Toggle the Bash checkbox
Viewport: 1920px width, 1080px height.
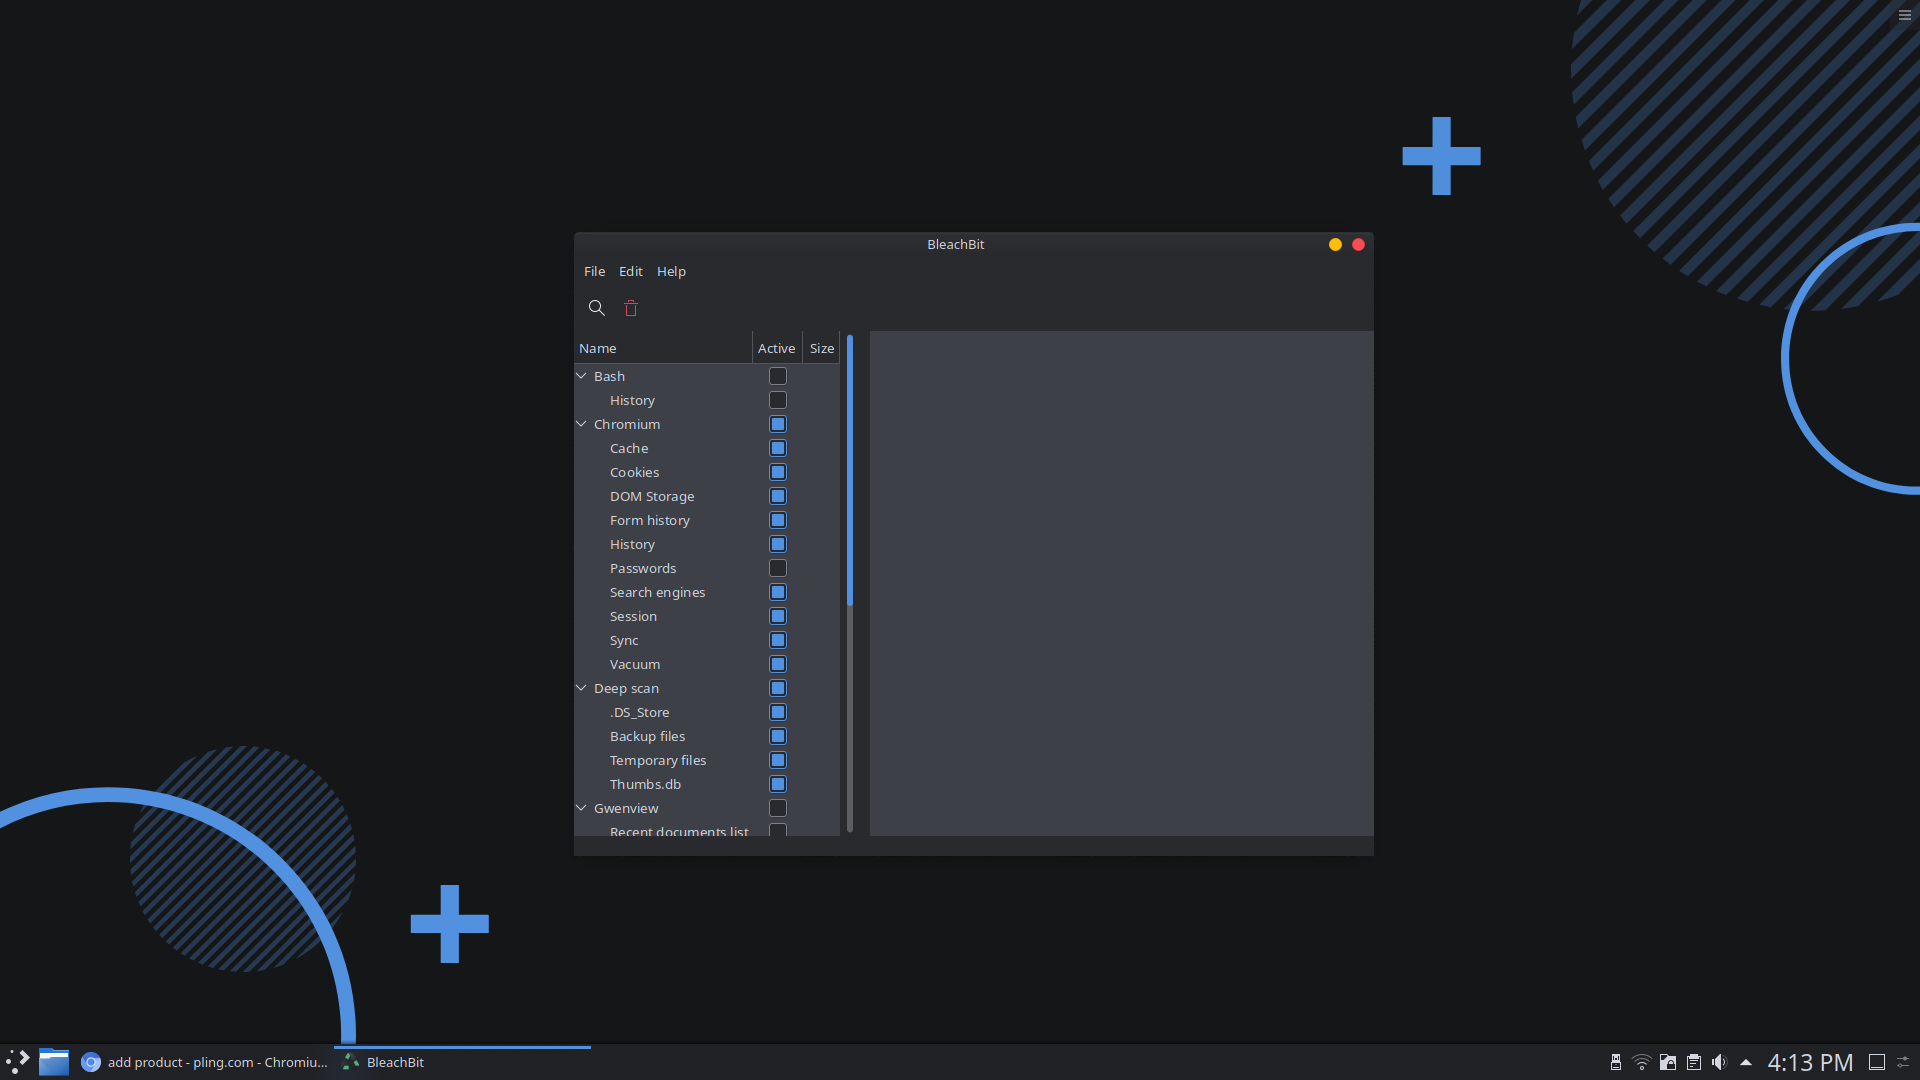click(778, 376)
